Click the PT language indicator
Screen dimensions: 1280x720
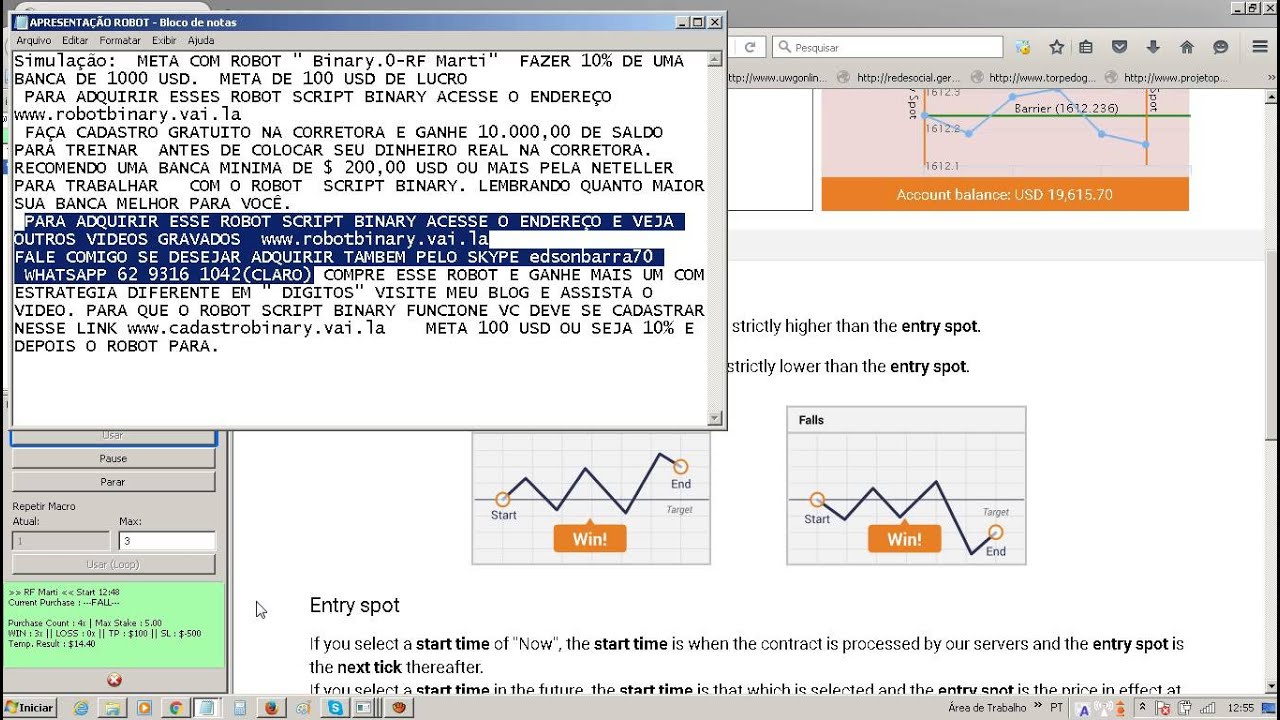point(1057,707)
